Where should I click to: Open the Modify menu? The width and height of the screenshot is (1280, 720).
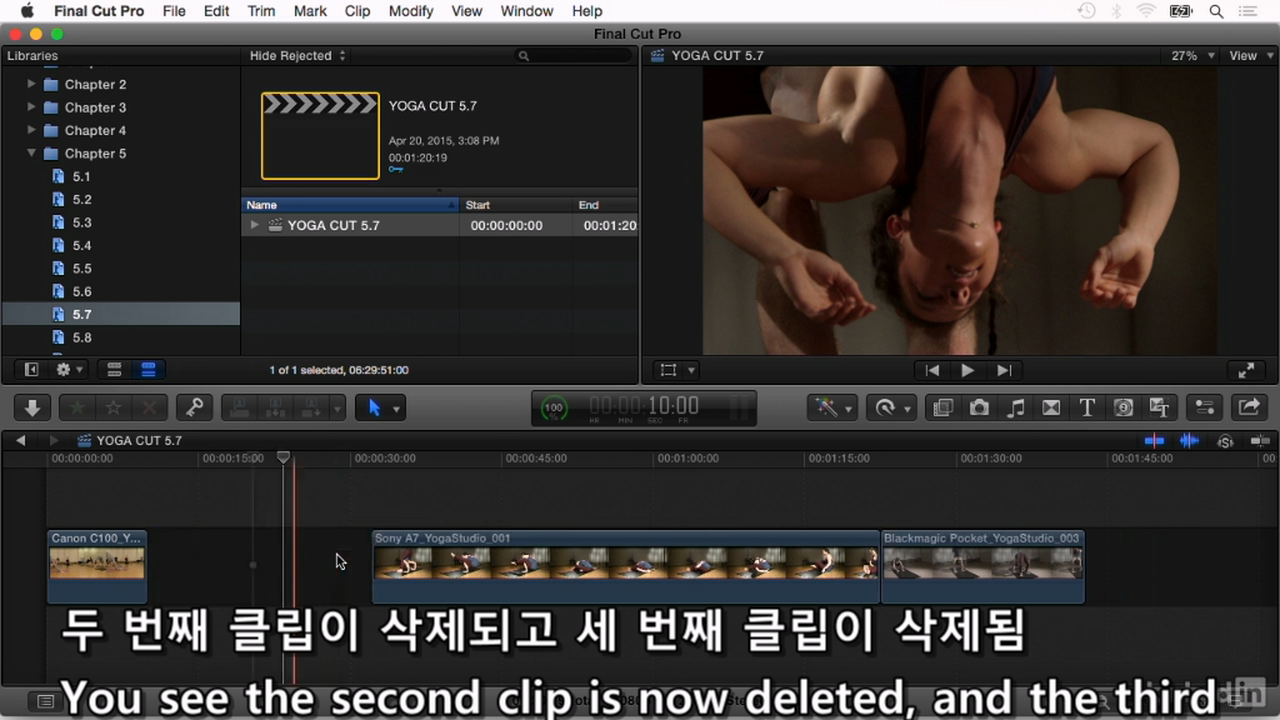(x=410, y=11)
